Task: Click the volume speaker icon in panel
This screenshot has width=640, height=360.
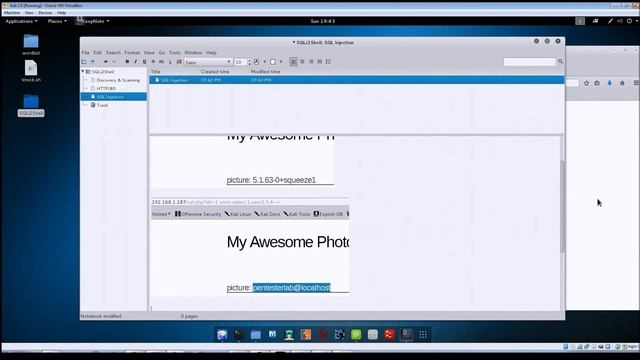Action: 620,21
